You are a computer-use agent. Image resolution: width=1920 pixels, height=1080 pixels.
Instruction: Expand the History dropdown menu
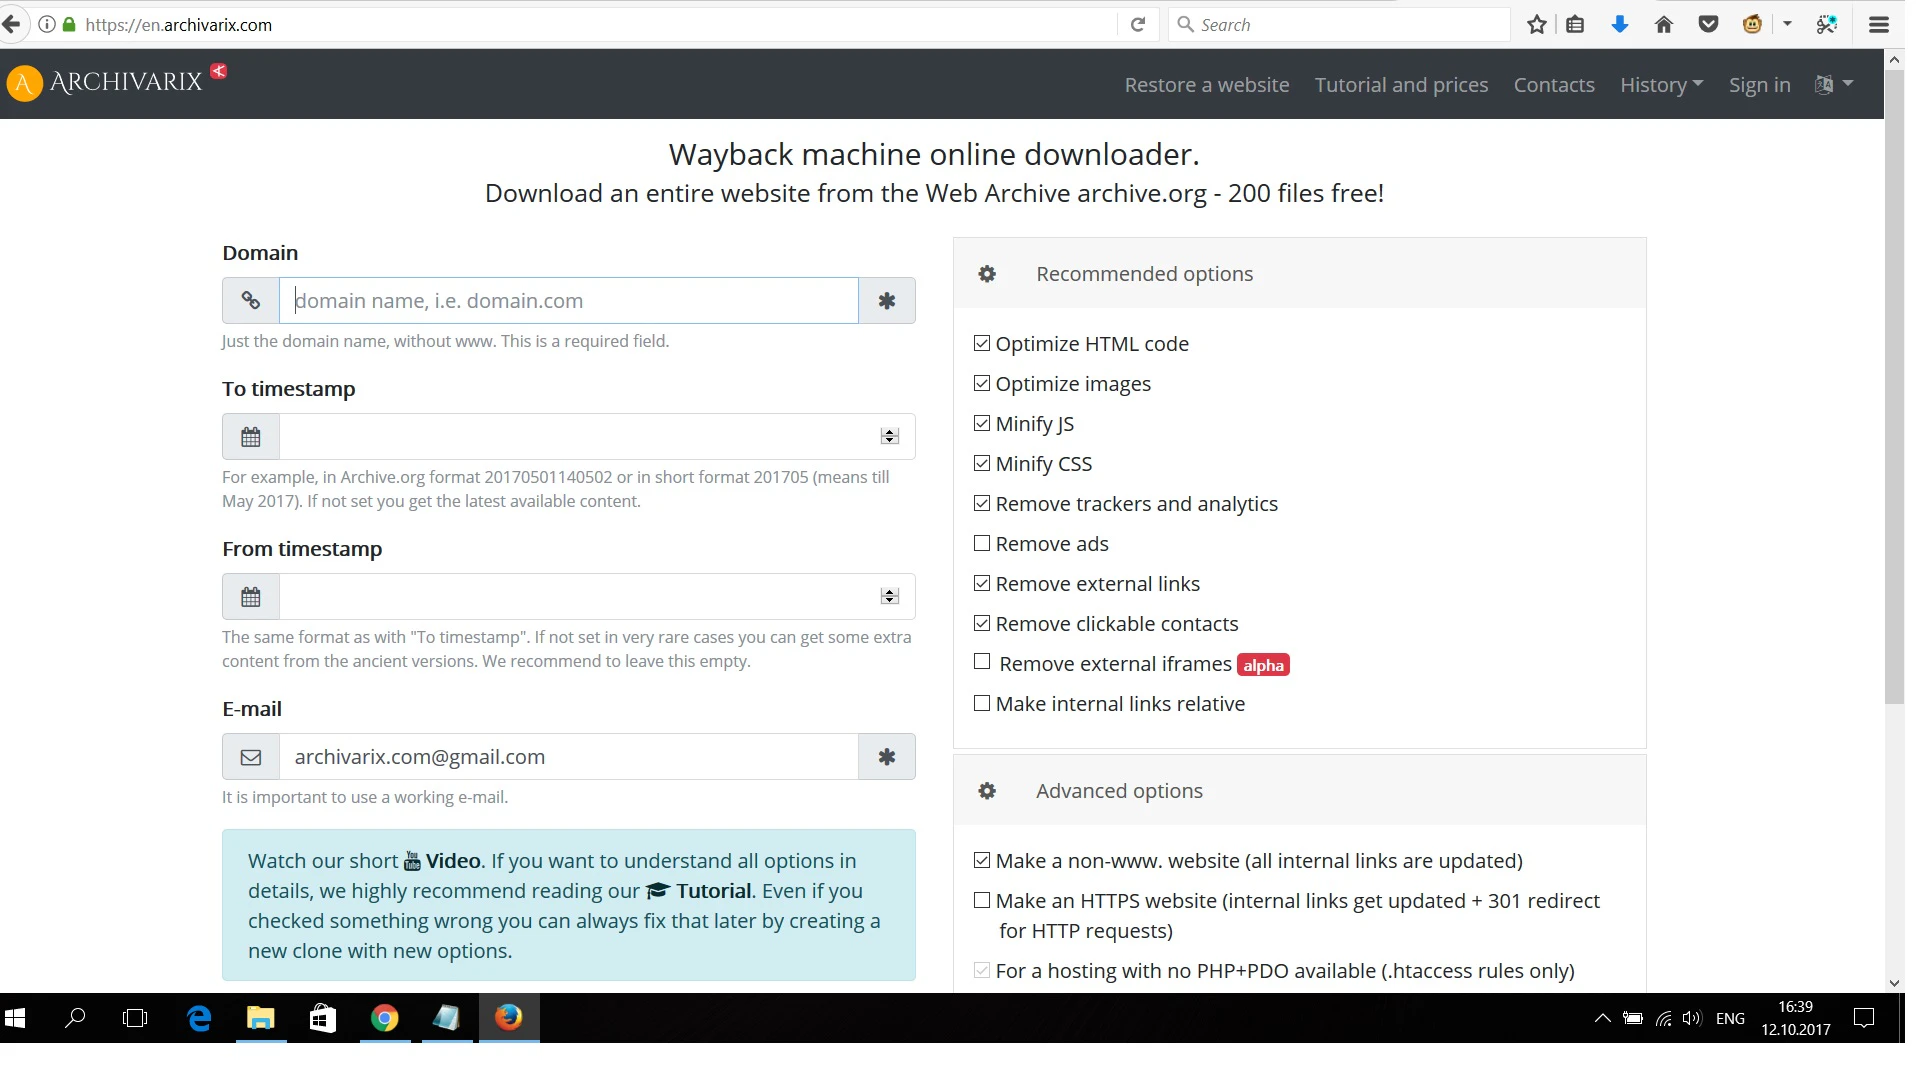1661,85
